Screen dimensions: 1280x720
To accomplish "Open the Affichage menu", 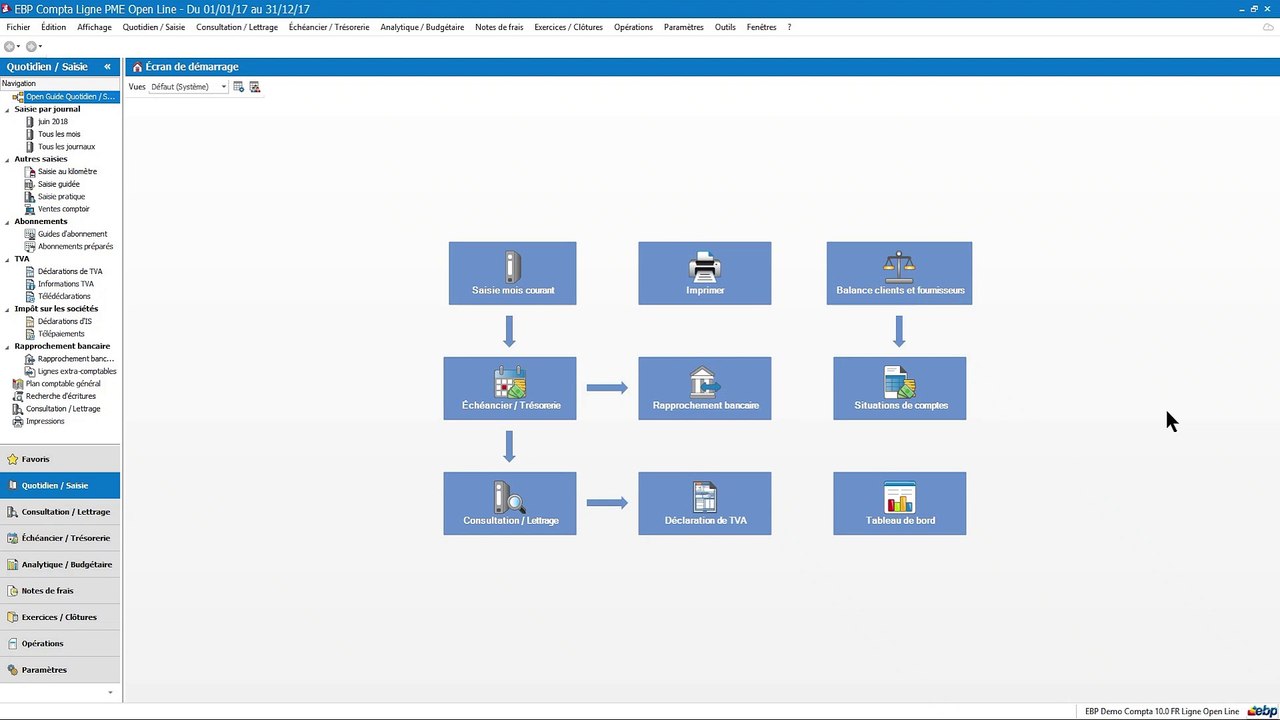I will click(94, 27).
